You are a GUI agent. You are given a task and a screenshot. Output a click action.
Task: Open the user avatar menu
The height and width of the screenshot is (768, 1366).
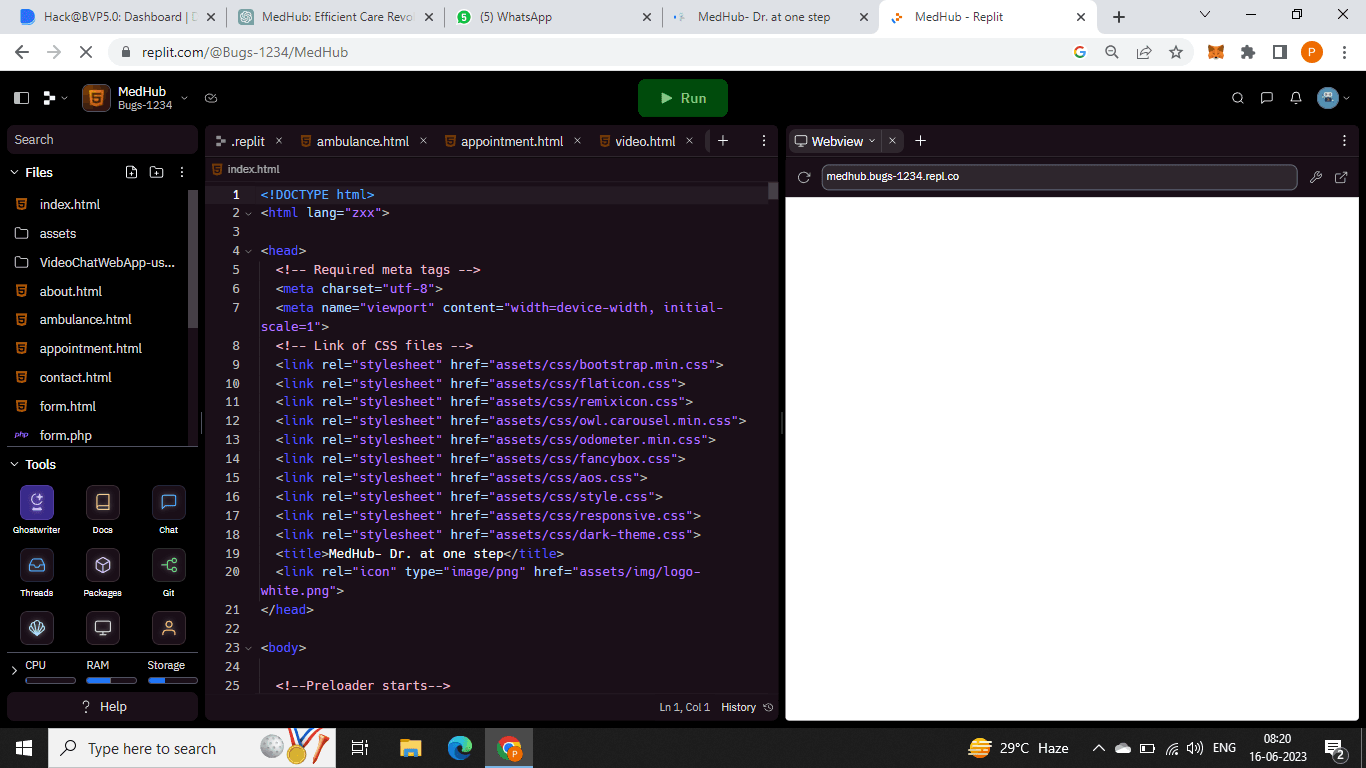click(x=1334, y=98)
